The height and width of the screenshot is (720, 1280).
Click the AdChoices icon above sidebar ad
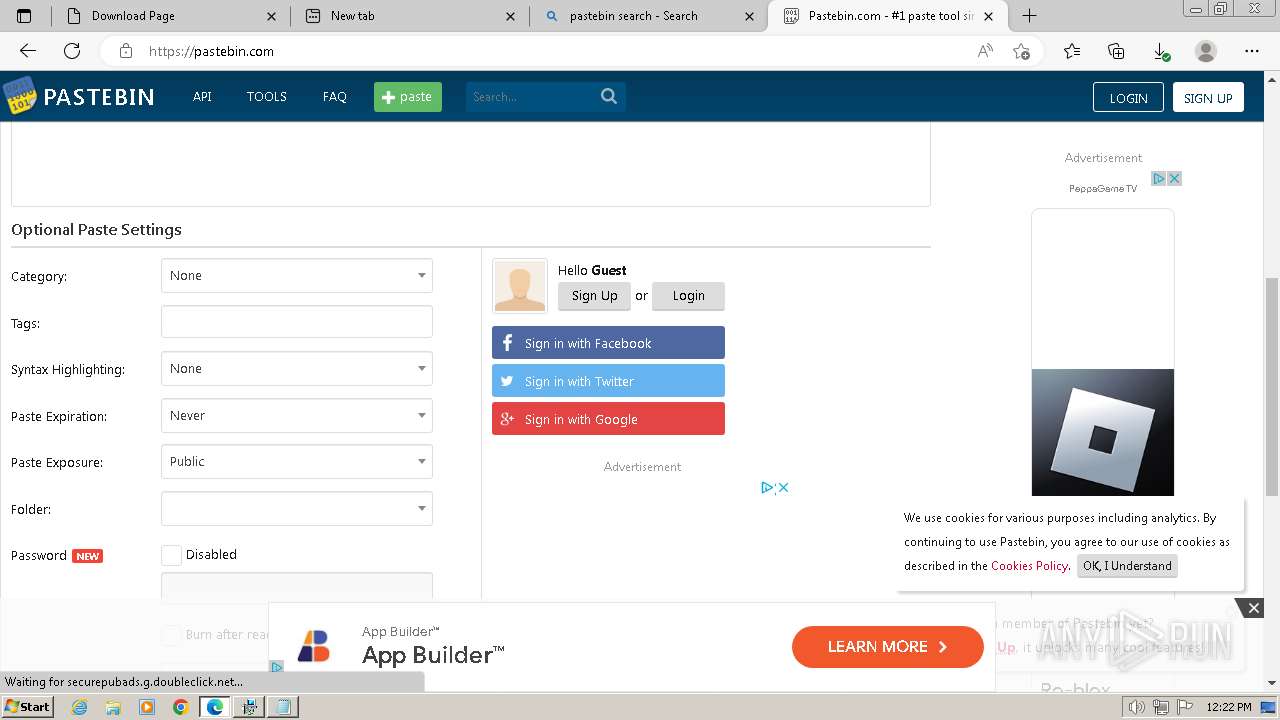1159,178
